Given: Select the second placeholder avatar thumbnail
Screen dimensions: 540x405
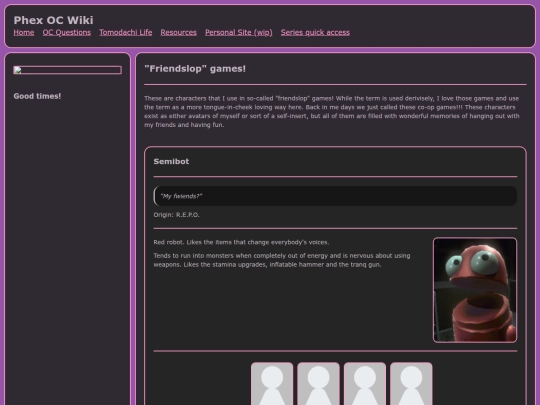Looking at the screenshot, I should pyautogui.click(x=319, y=384).
